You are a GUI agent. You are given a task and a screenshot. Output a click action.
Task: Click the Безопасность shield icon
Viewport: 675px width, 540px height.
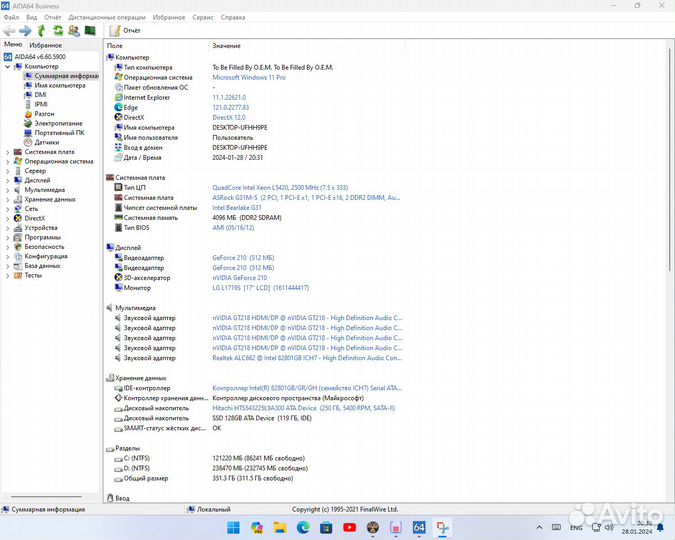pyautogui.click(x=18, y=247)
